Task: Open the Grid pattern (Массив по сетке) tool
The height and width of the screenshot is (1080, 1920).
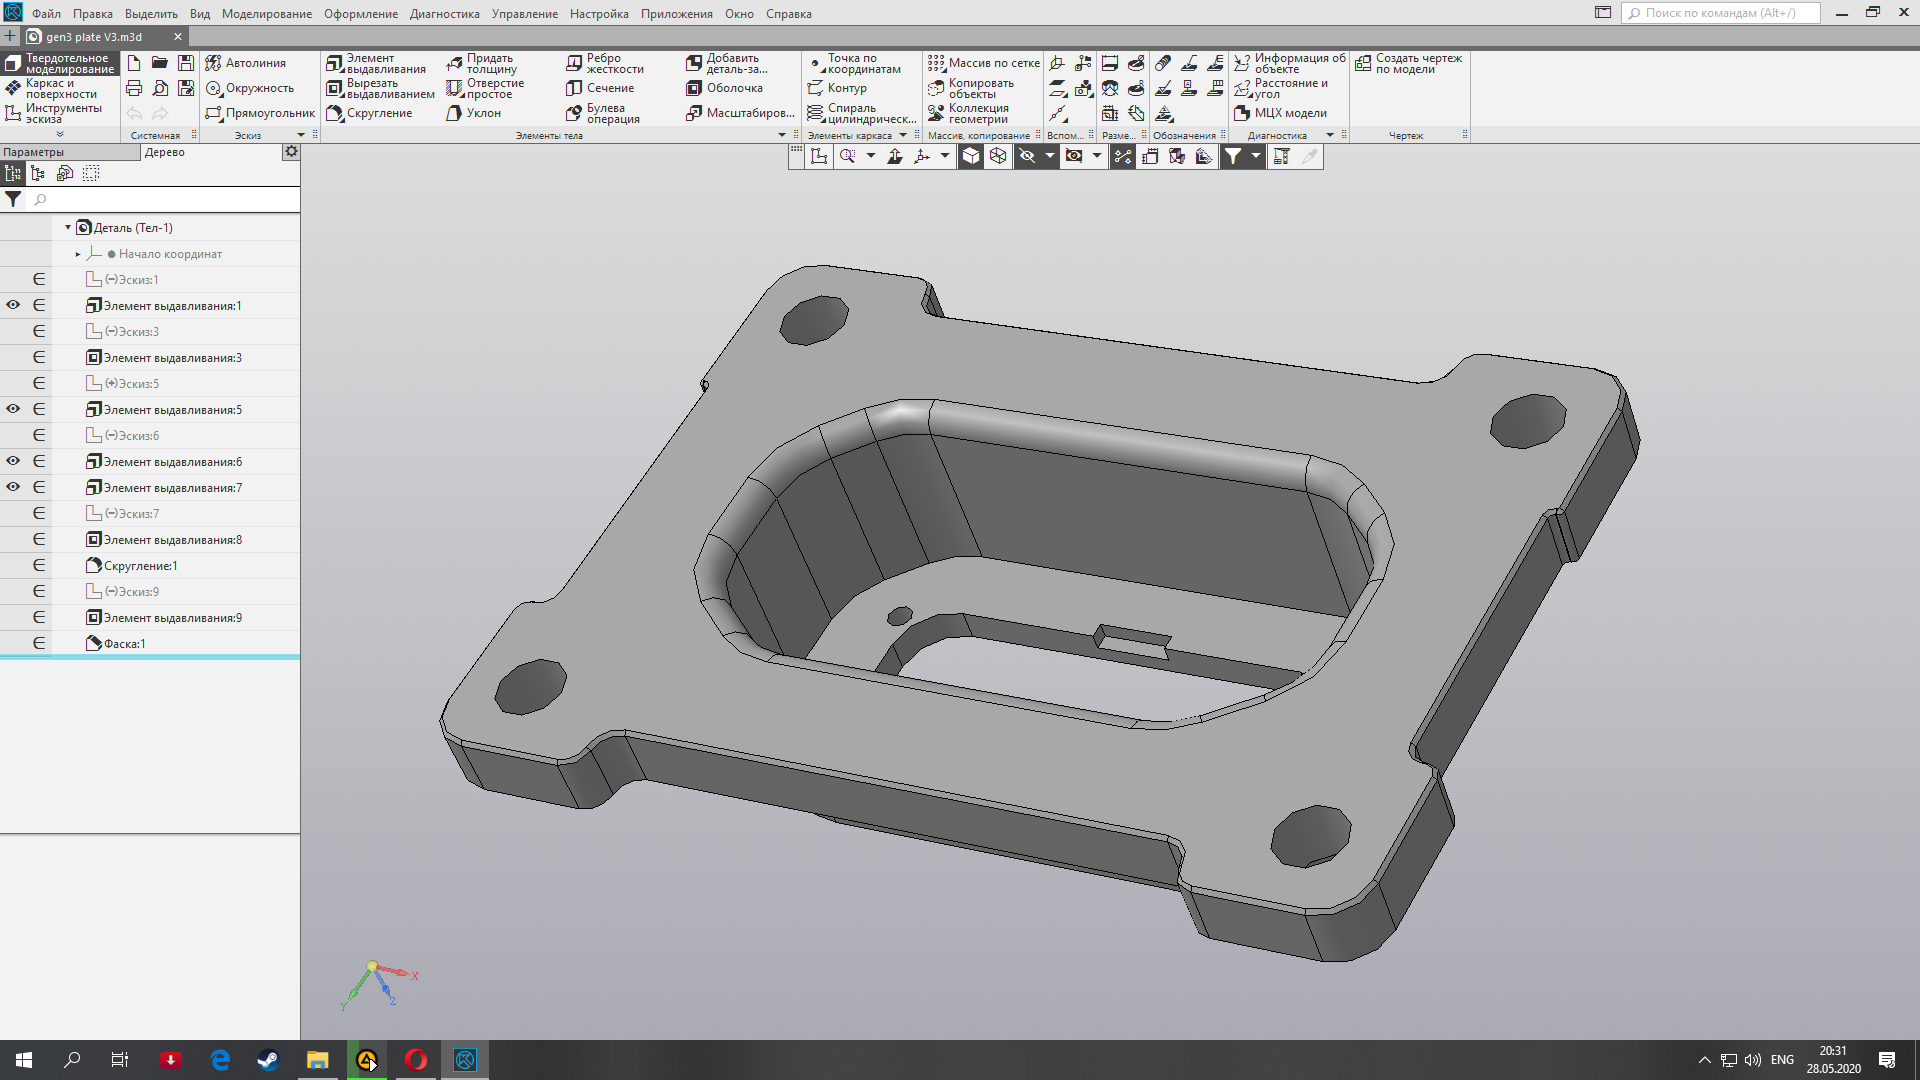Action: pyautogui.click(x=983, y=63)
